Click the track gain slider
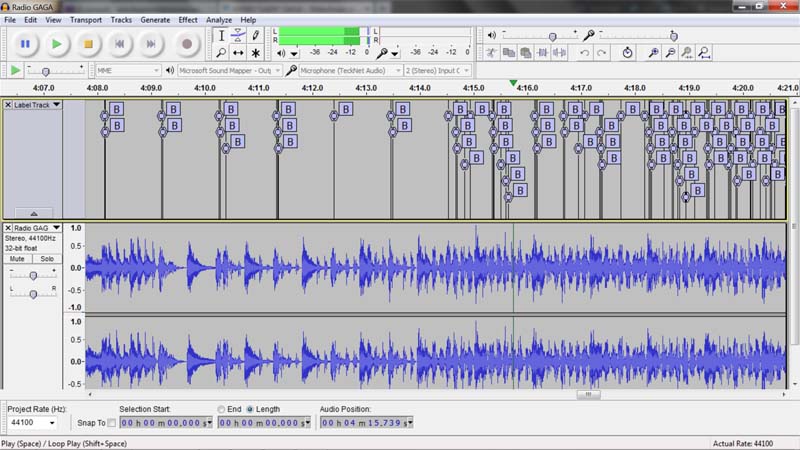 pos(34,275)
